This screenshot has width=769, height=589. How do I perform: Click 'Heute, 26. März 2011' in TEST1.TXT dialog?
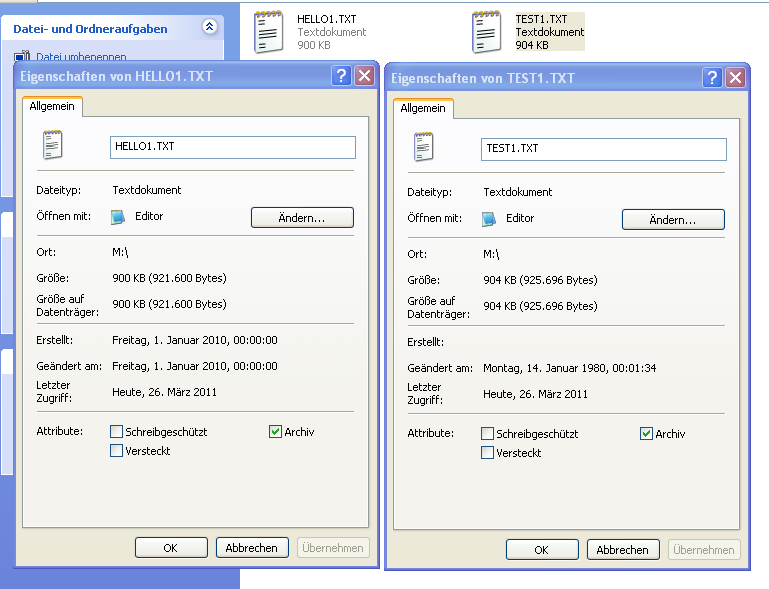[535, 394]
